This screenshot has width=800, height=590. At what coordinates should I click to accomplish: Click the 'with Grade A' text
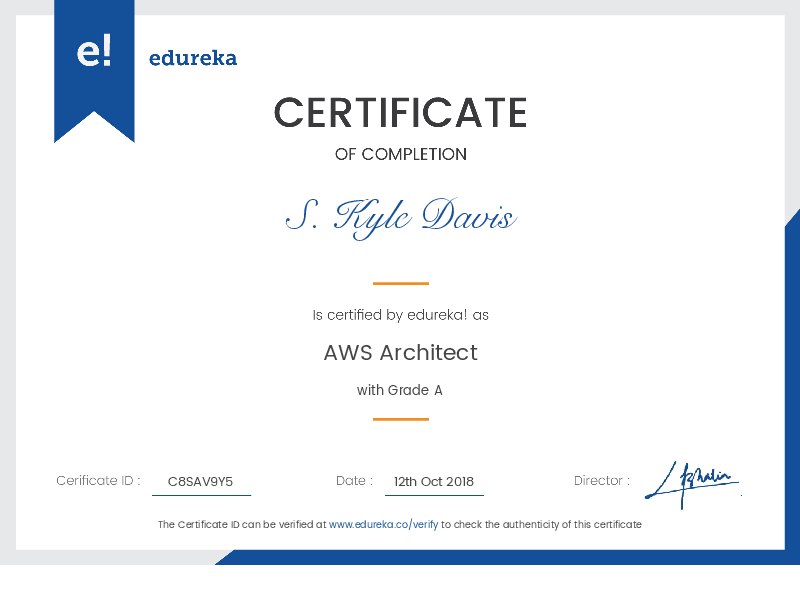click(399, 390)
